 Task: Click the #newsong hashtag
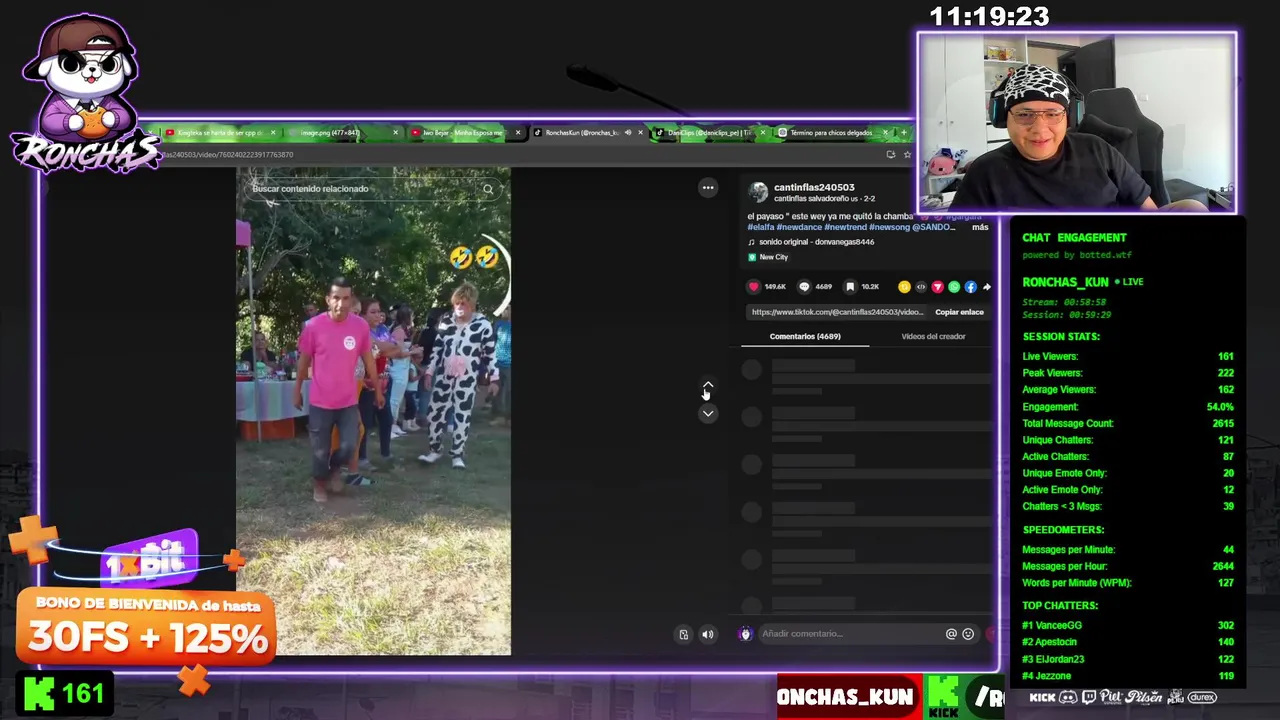[x=889, y=227]
